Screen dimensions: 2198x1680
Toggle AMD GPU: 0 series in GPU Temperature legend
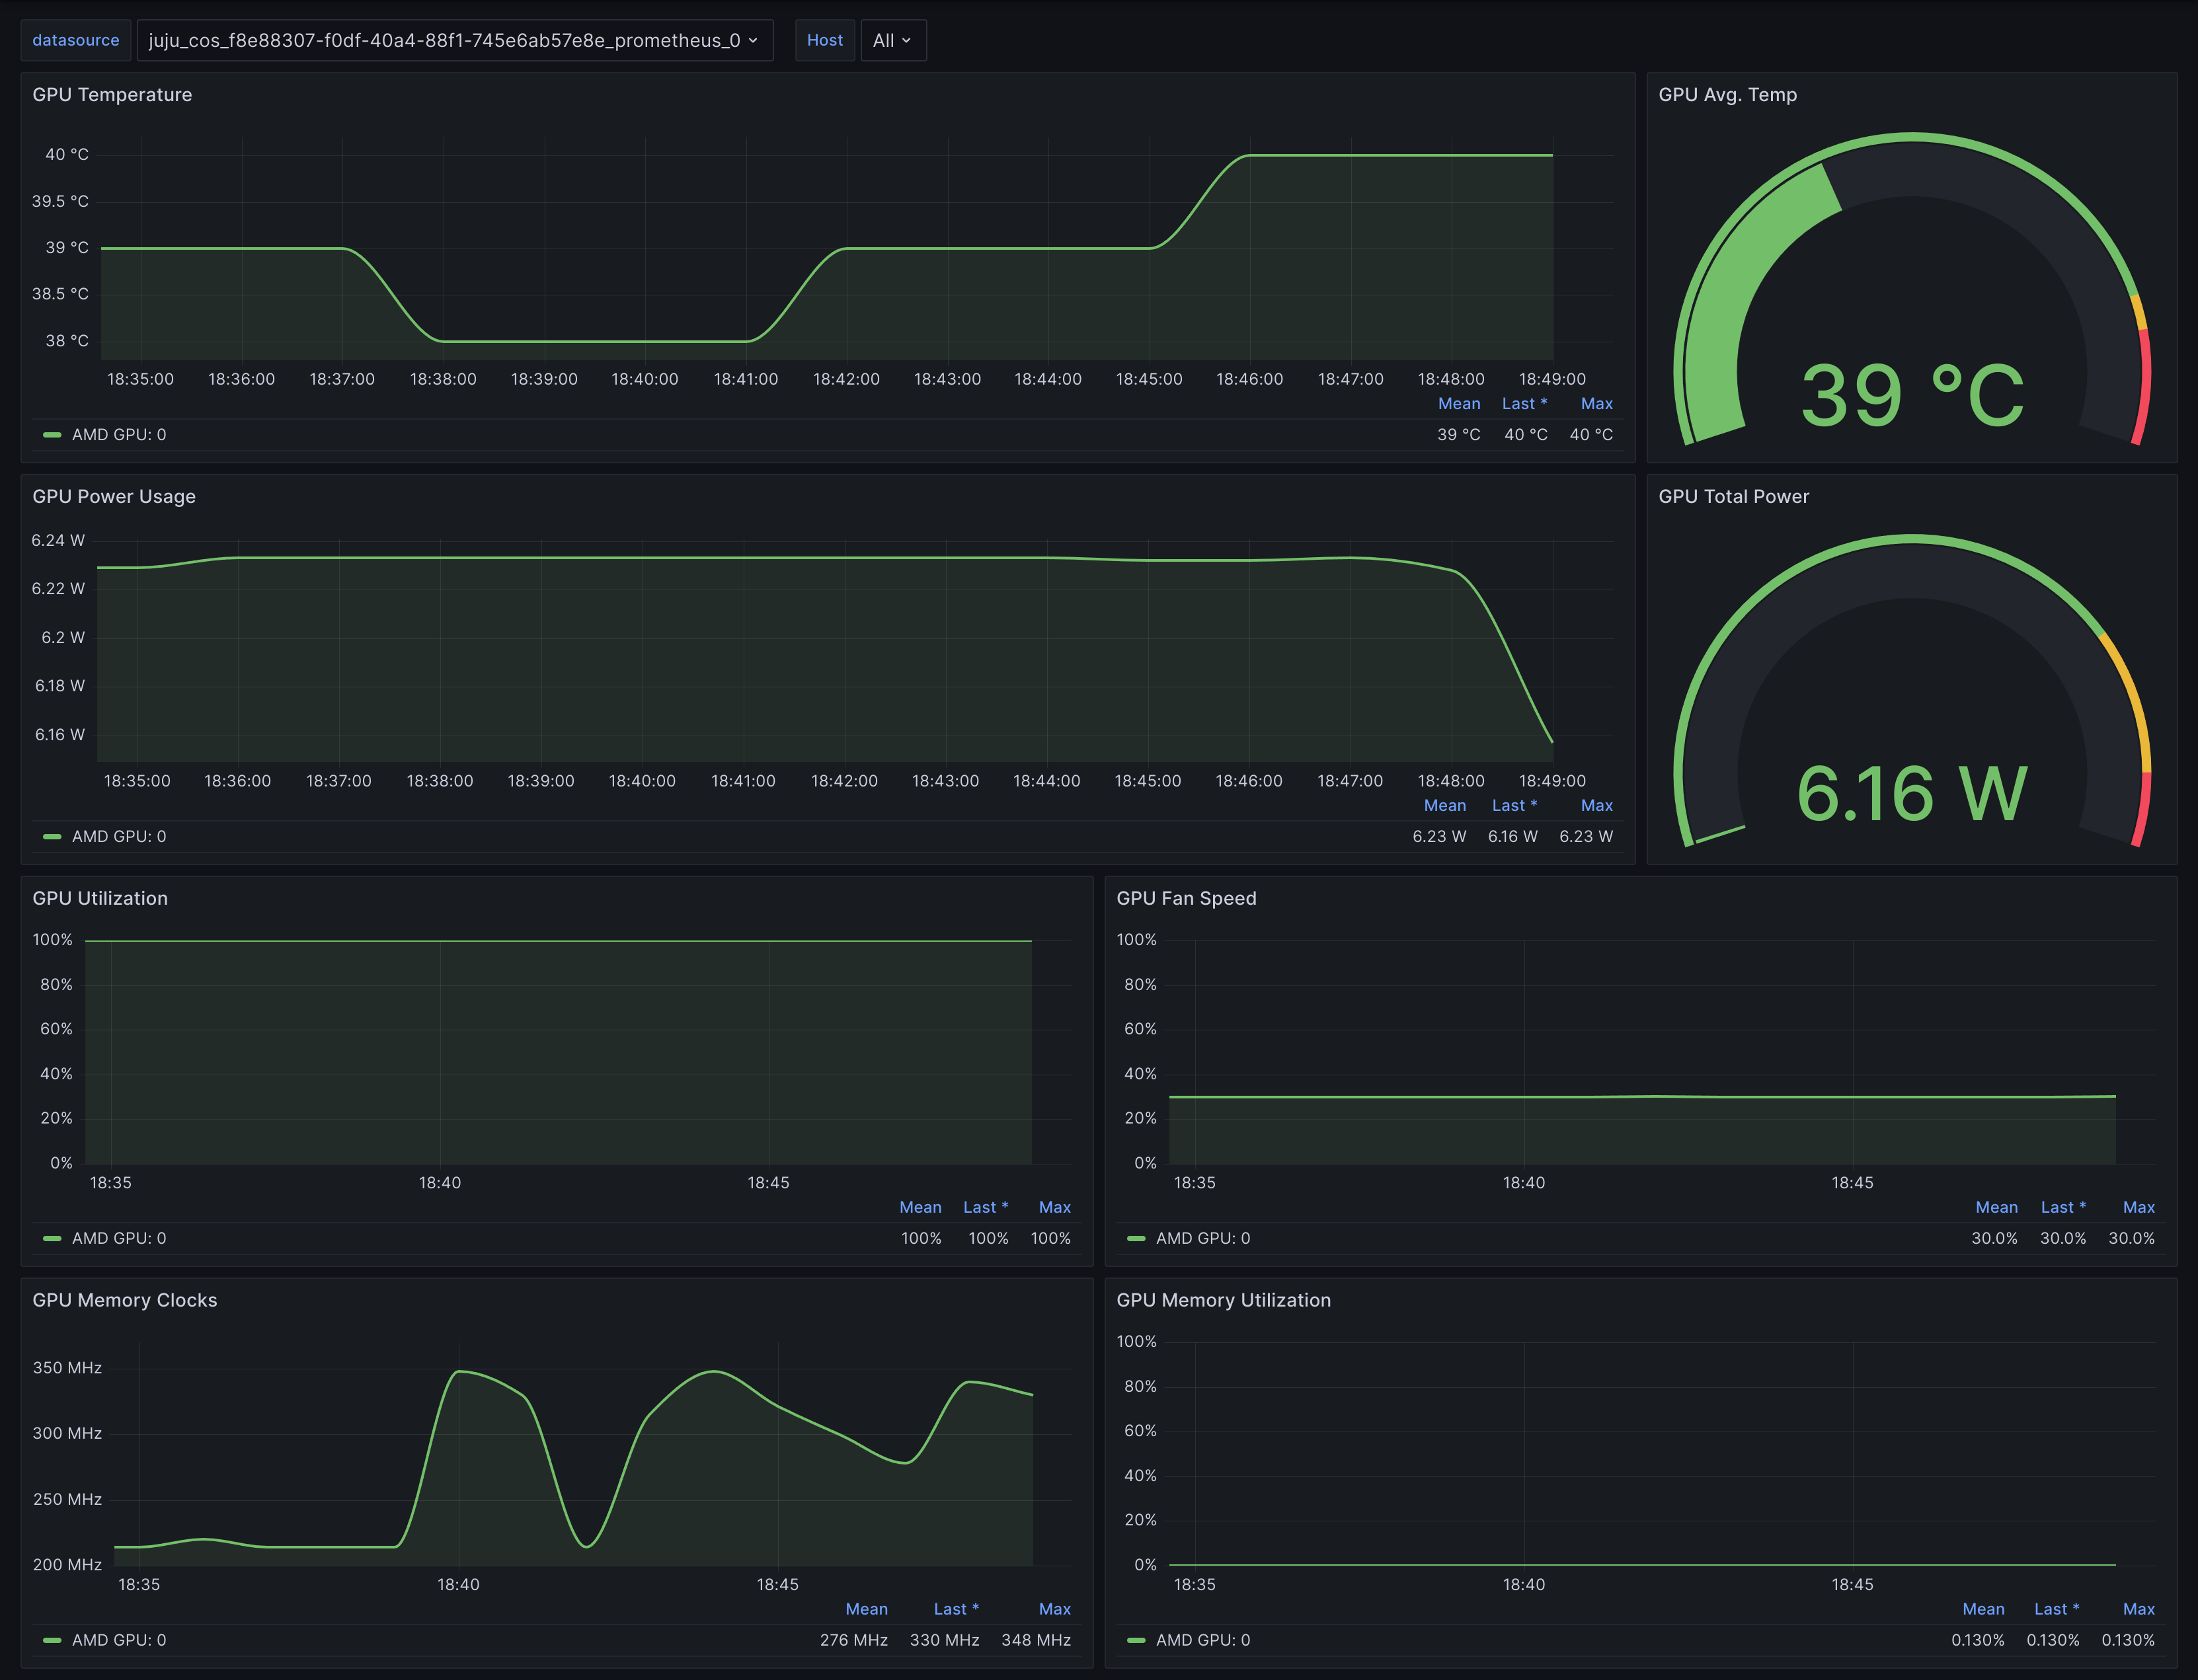click(118, 435)
